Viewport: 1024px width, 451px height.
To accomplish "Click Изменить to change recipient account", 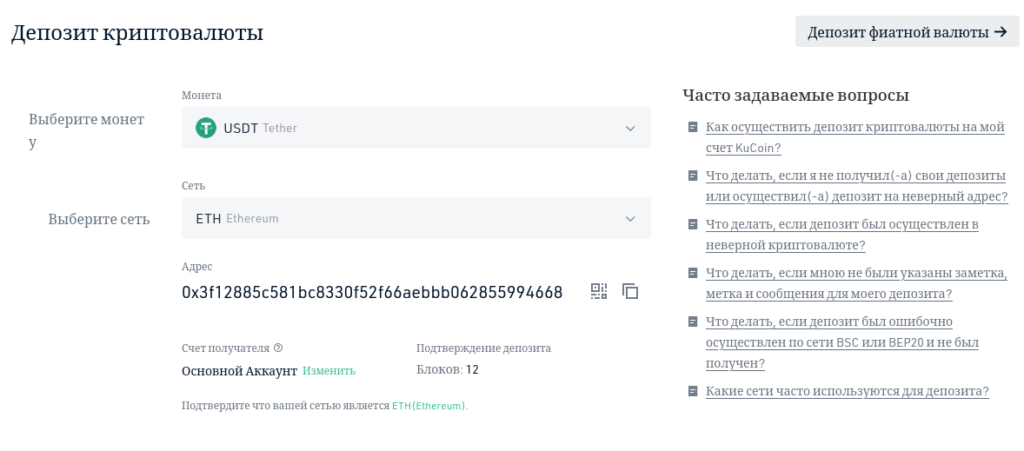I will tap(329, 371).
